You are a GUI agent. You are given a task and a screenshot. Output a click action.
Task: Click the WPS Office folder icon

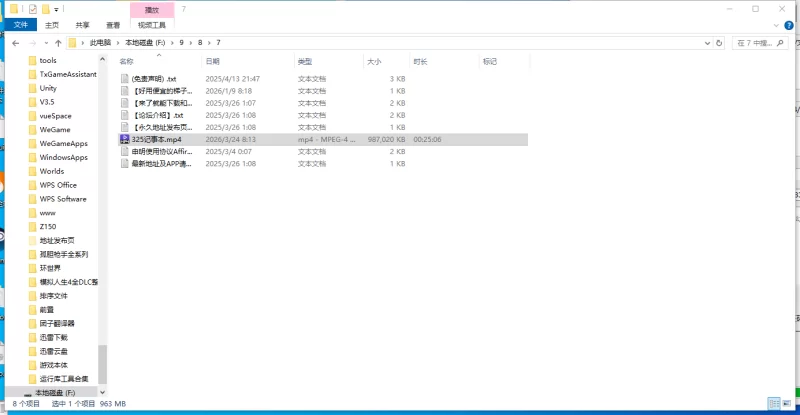pos(33,185)
